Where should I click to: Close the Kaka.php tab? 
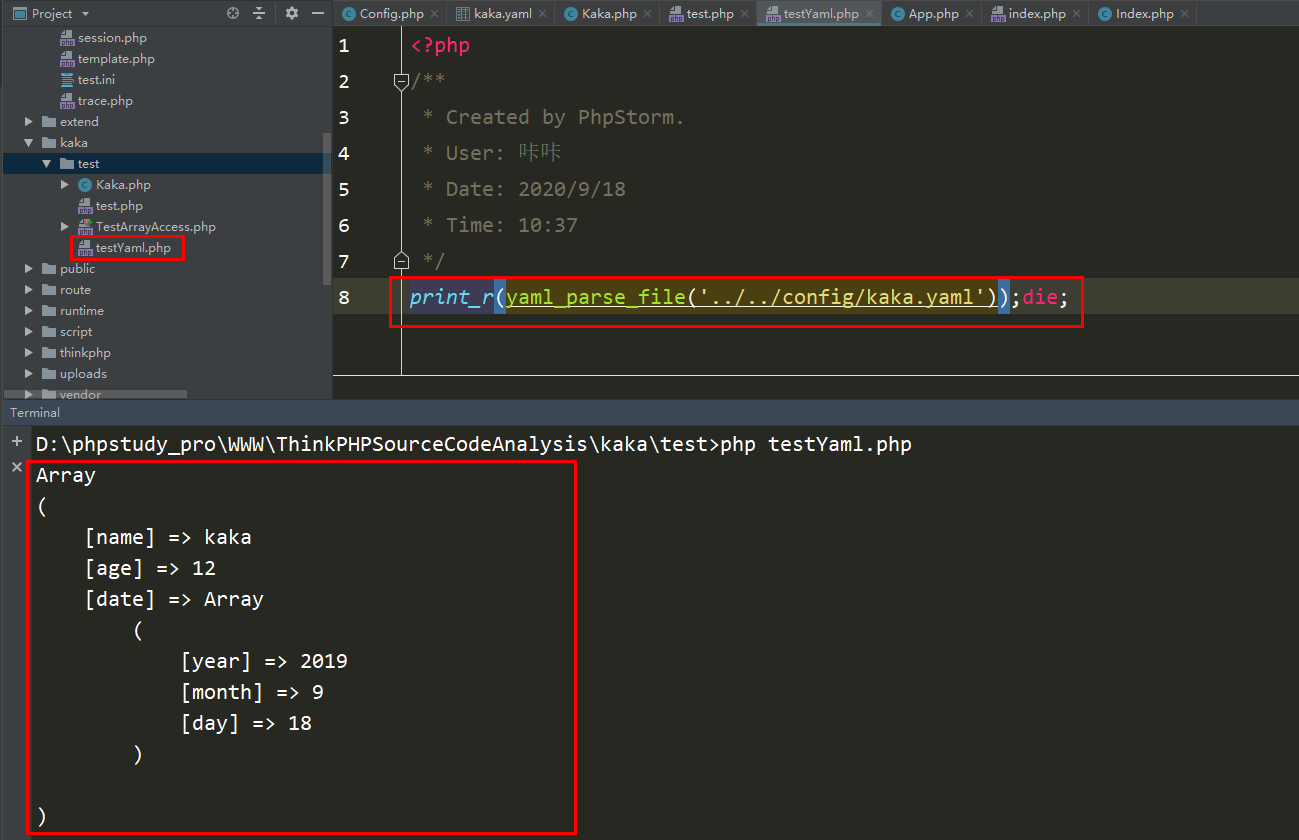coord(649,14)
